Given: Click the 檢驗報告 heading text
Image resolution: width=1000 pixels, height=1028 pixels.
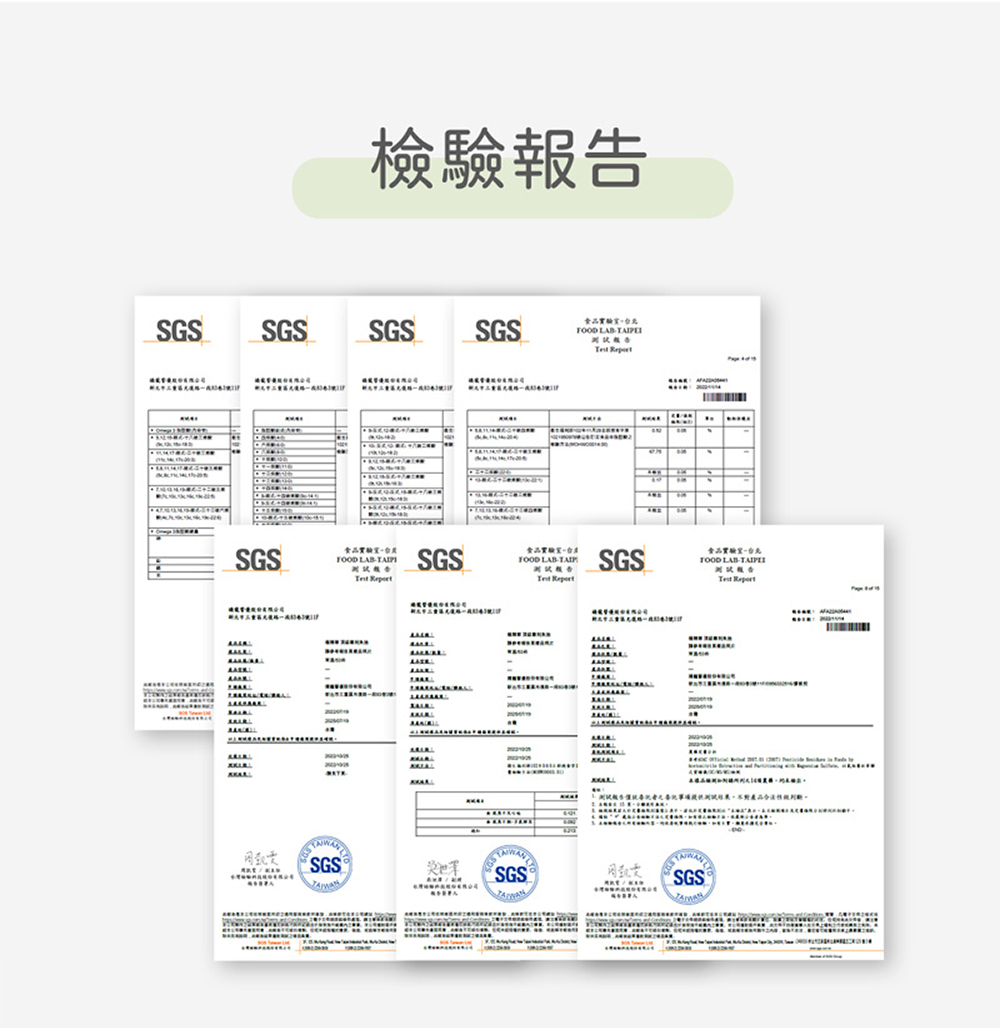Looking at the screenshot, I should tap(510, 159).
